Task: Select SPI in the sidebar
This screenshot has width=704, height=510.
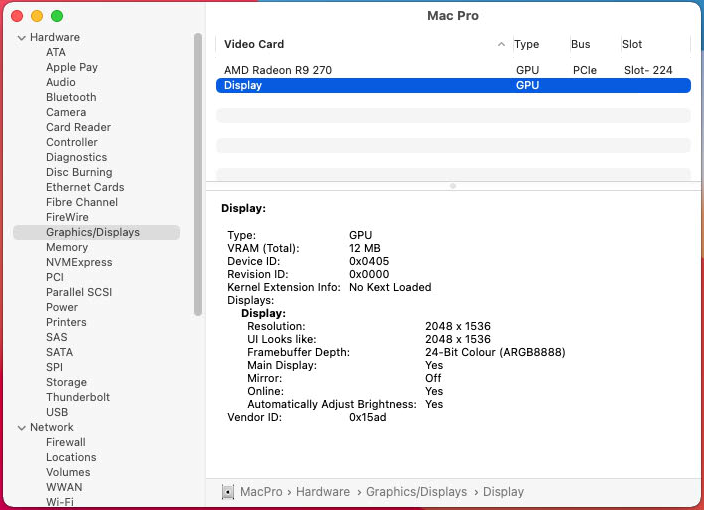Action: [54, 367]
